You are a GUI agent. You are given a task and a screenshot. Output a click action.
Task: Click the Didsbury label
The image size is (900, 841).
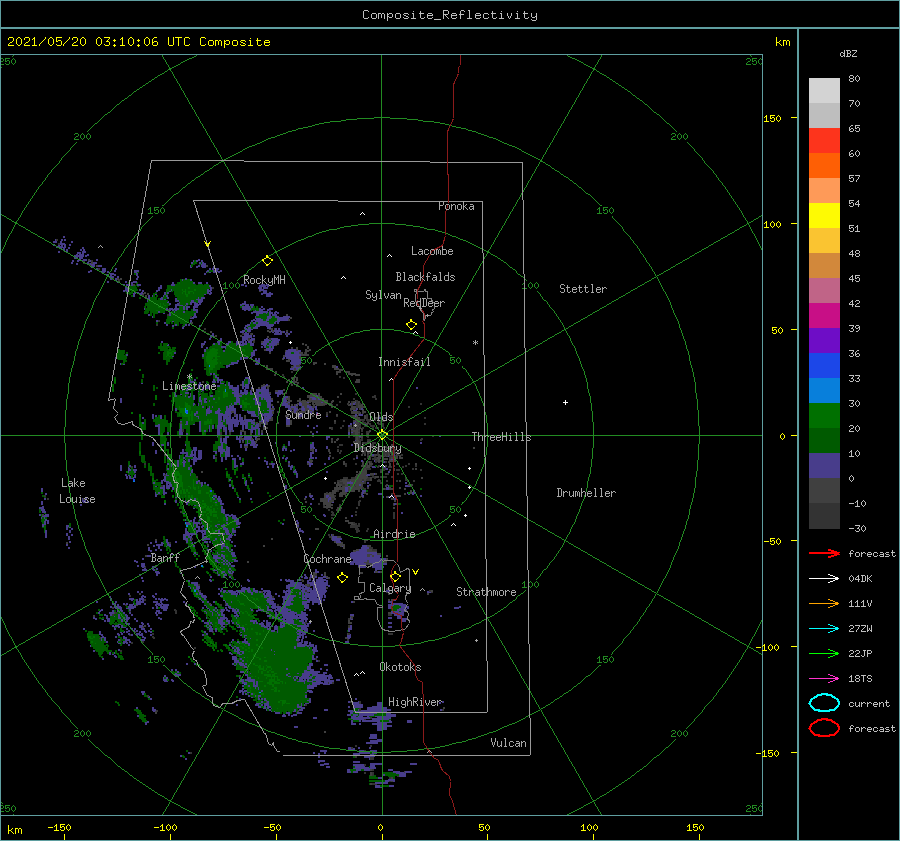pyautogui.click(x=377, y=448)
